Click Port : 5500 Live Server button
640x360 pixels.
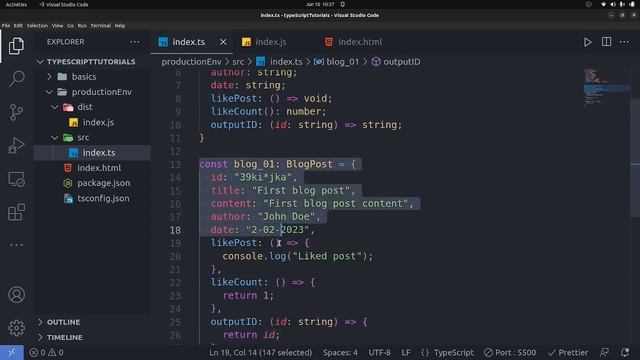(x=510, y=352)
